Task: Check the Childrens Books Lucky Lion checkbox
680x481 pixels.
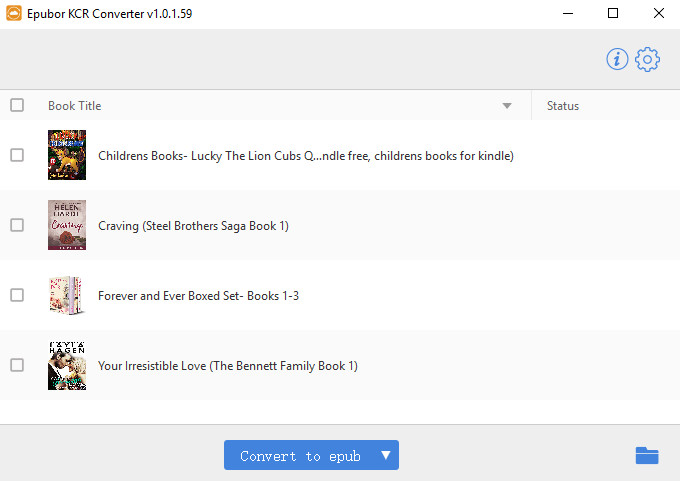Action: pos(17,155)
